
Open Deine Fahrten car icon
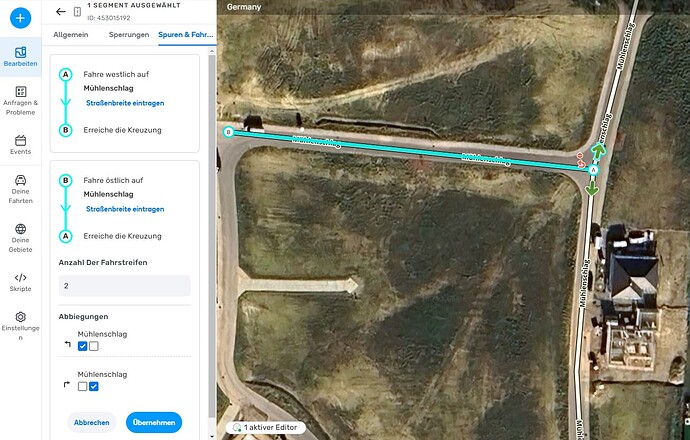coord(21,180)
